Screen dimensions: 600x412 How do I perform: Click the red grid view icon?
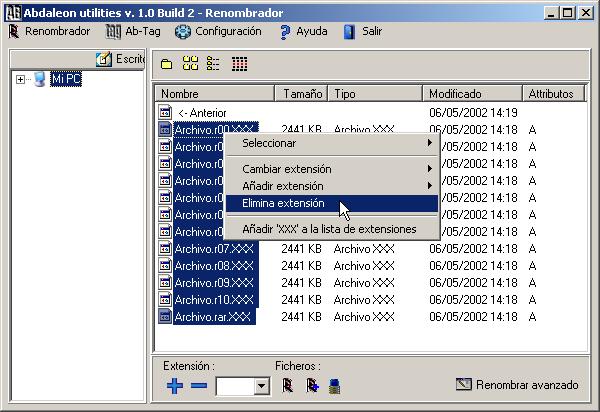[239, 63]
